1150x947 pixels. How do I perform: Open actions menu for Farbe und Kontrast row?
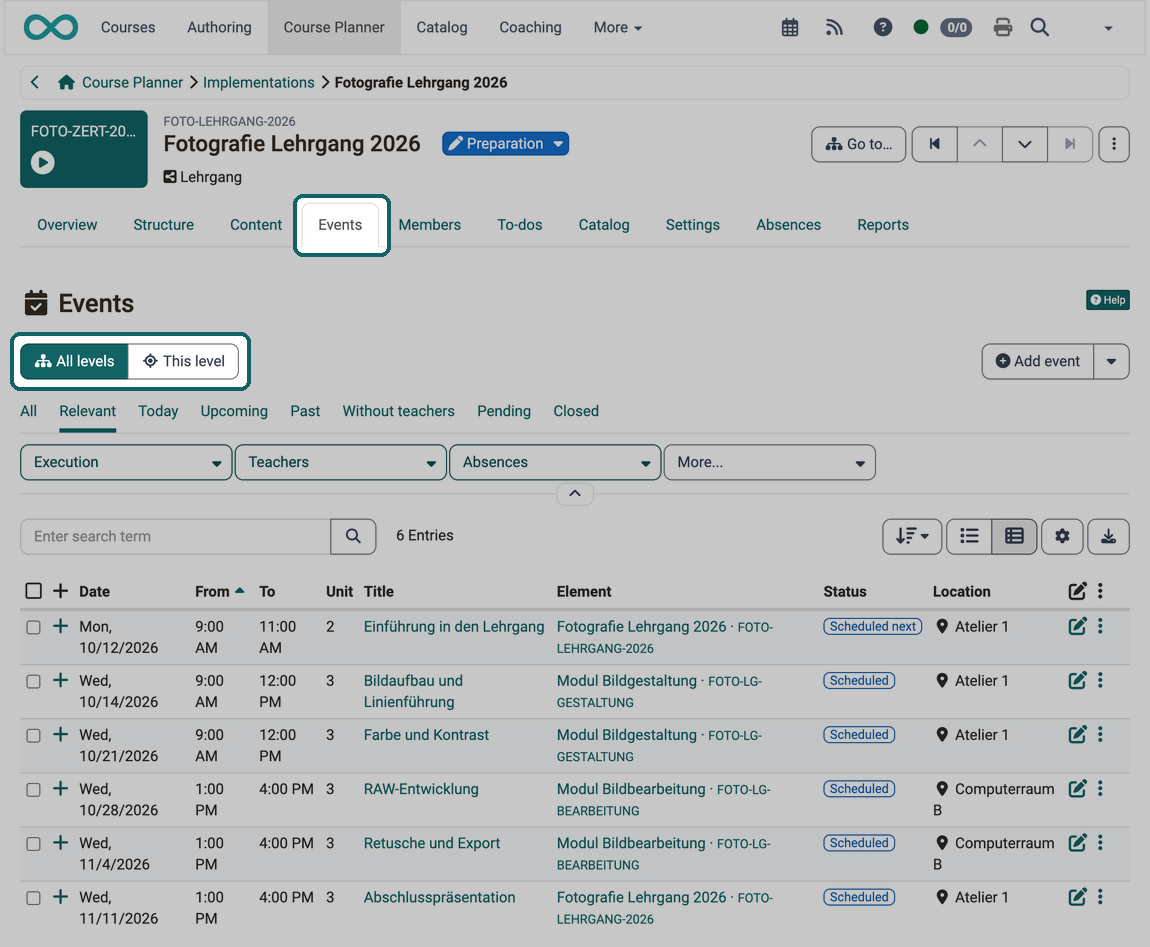click(x=1100, y=734)
